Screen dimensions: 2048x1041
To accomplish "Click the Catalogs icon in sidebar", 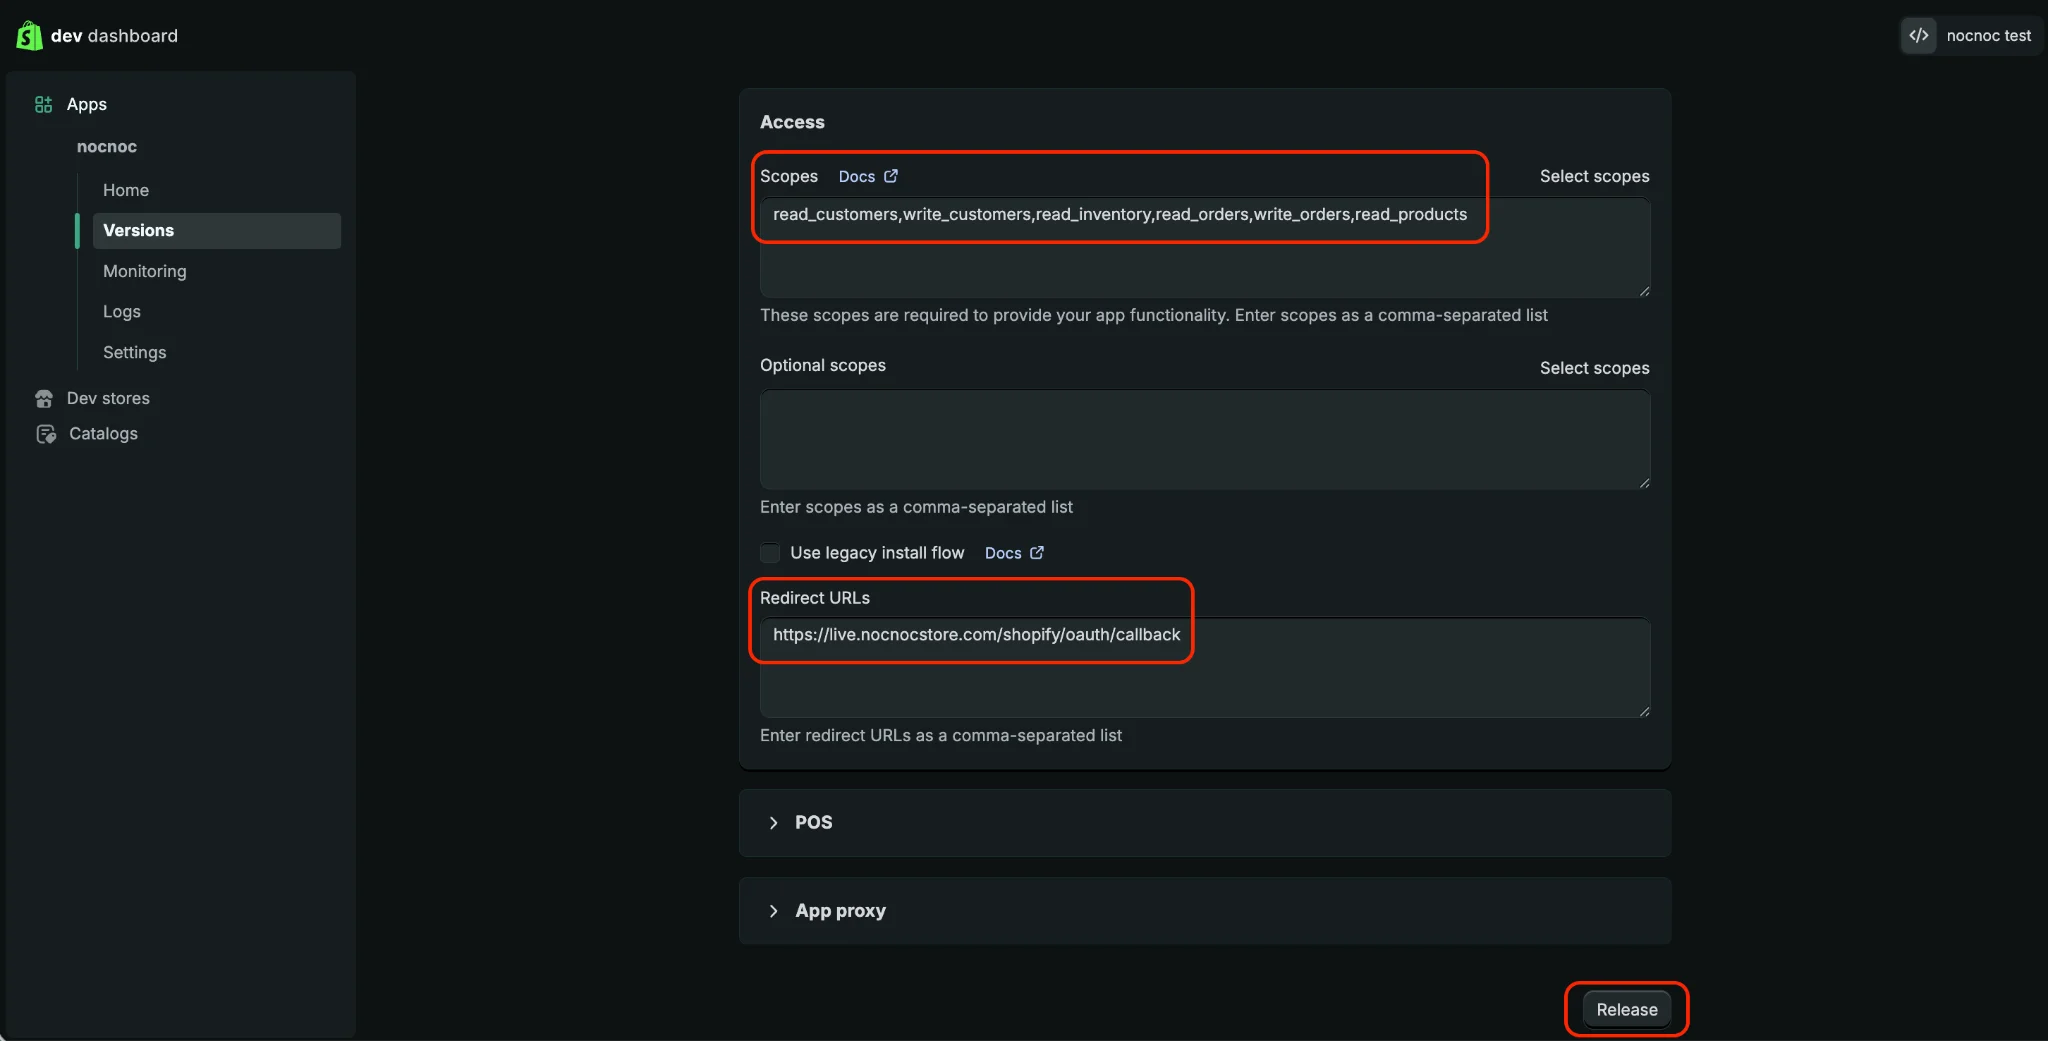I will (46, 434).
